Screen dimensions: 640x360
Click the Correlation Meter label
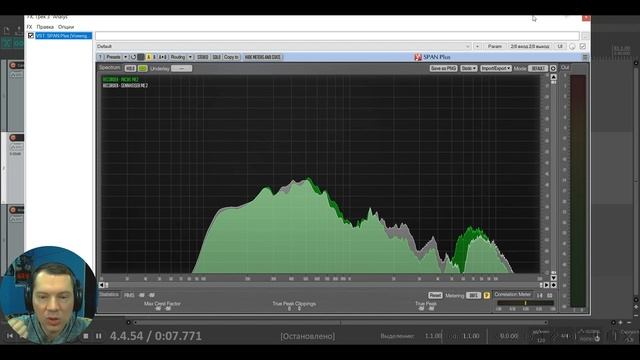(513, 294)
